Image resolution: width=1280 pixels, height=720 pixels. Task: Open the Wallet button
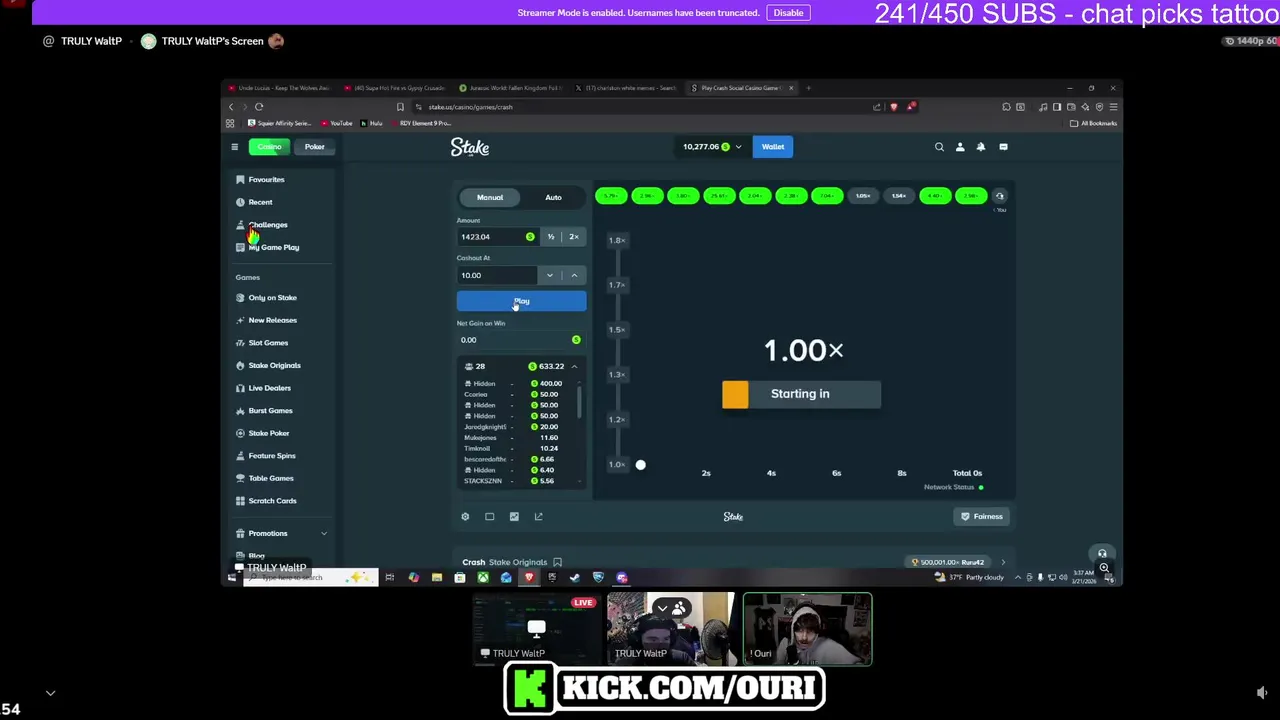773,147
